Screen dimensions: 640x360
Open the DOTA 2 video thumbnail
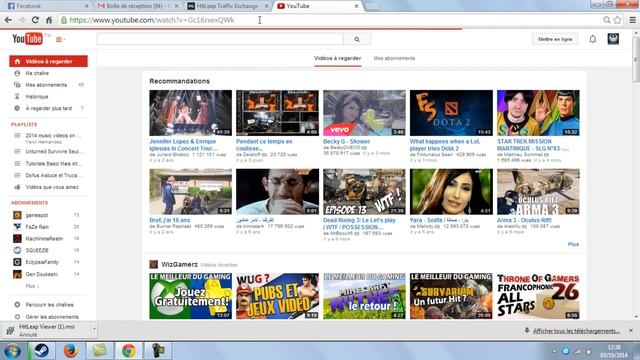[x=451, y=113]
